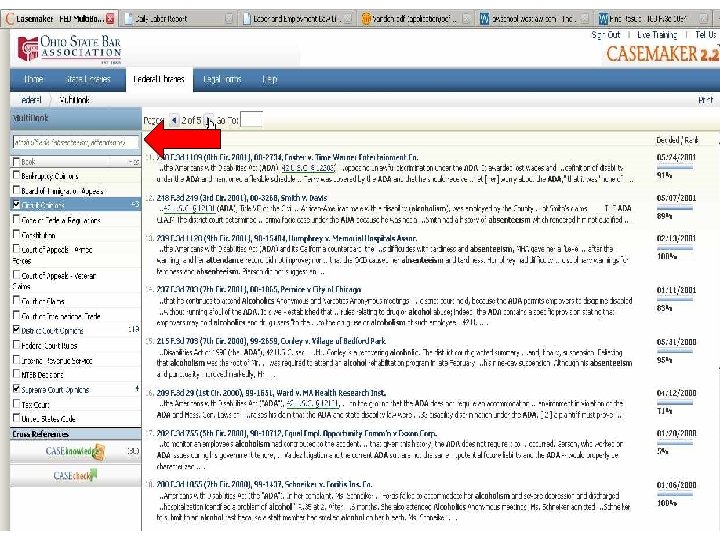Check the Bankruptcy Opinions checkbox
Screen dimensions: 720x540
tap(17, 175)
